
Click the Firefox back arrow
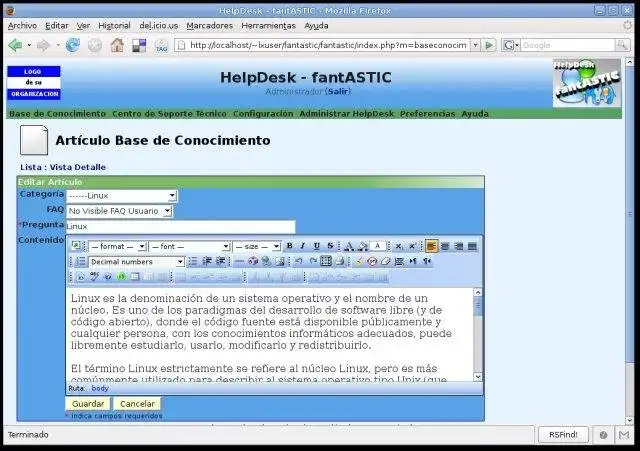tap(16, 45)
